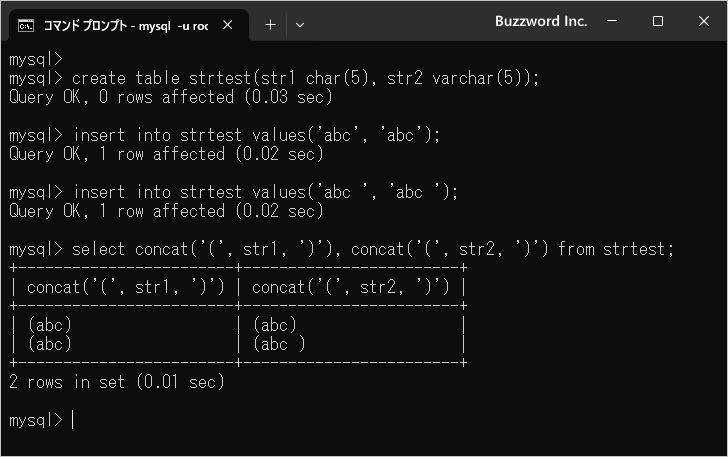Click the command prompt tab icon

[26, 26]
